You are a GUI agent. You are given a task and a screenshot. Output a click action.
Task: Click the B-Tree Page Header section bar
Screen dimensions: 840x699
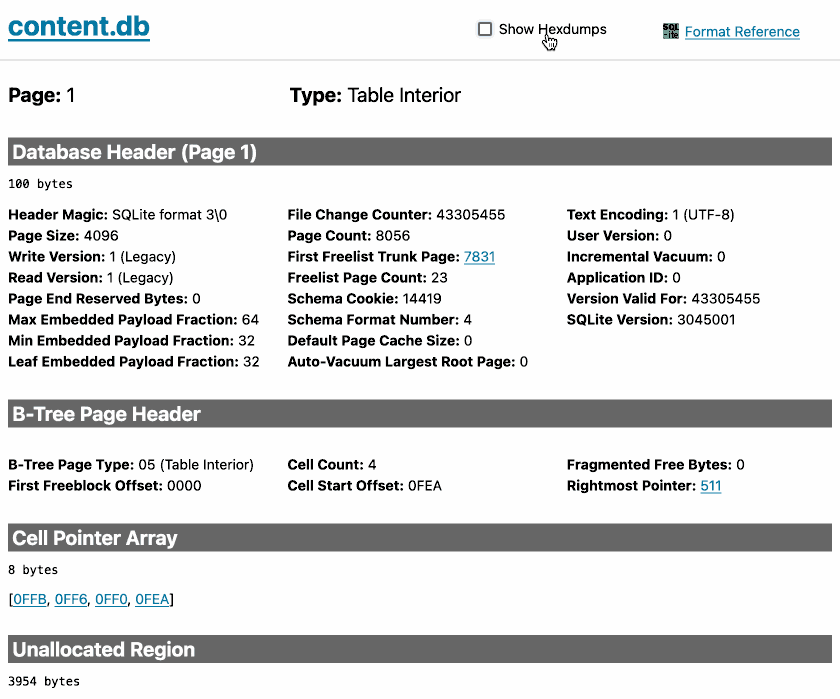pyautogui.click(x=419, y=414)
